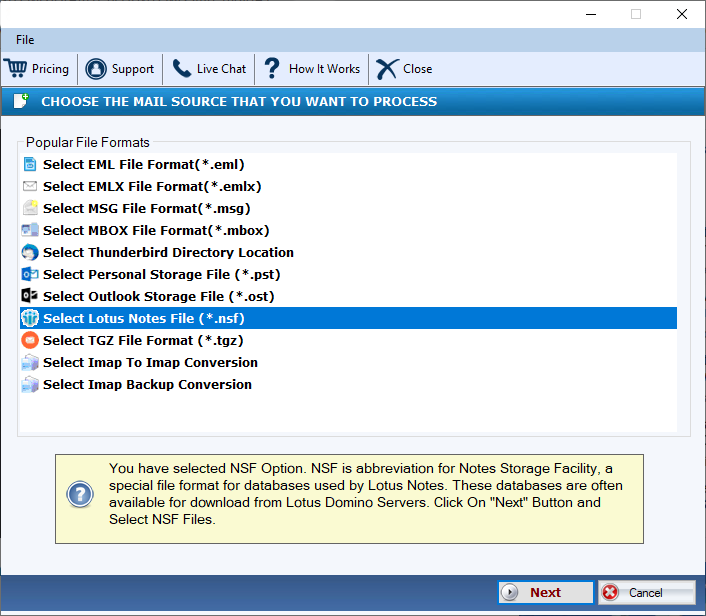Viewport: 706px width, 616px height.
Task: Click the EMLX envelope icon
Action: (30, 186)
